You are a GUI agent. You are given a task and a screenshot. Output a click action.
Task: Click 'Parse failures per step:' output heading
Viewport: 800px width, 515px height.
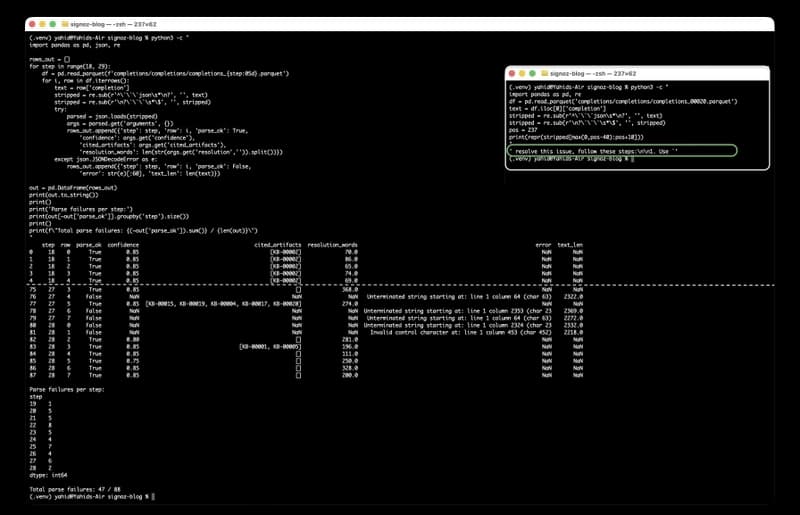67,389
